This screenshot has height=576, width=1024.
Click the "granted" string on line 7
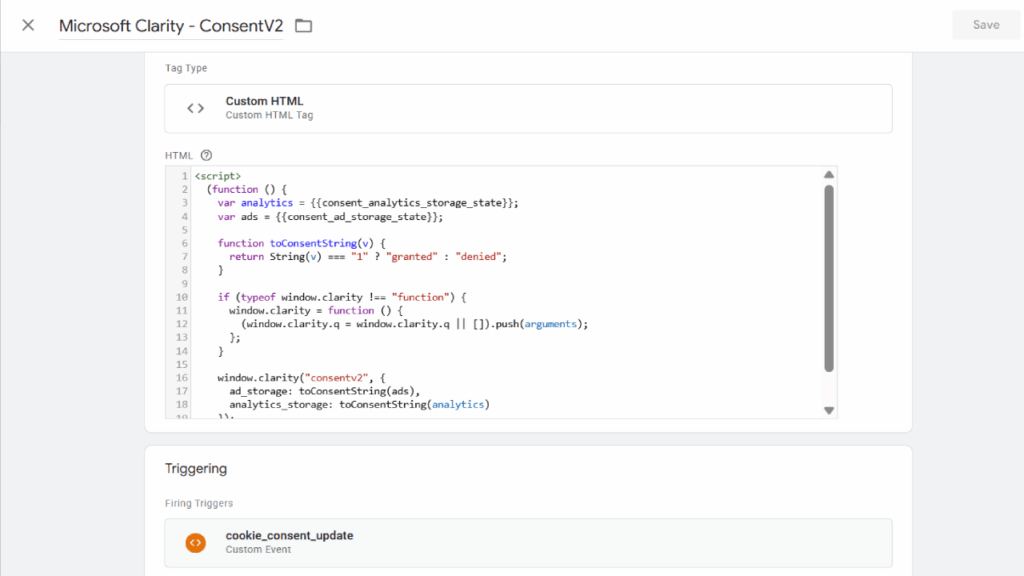click(411, 257)
